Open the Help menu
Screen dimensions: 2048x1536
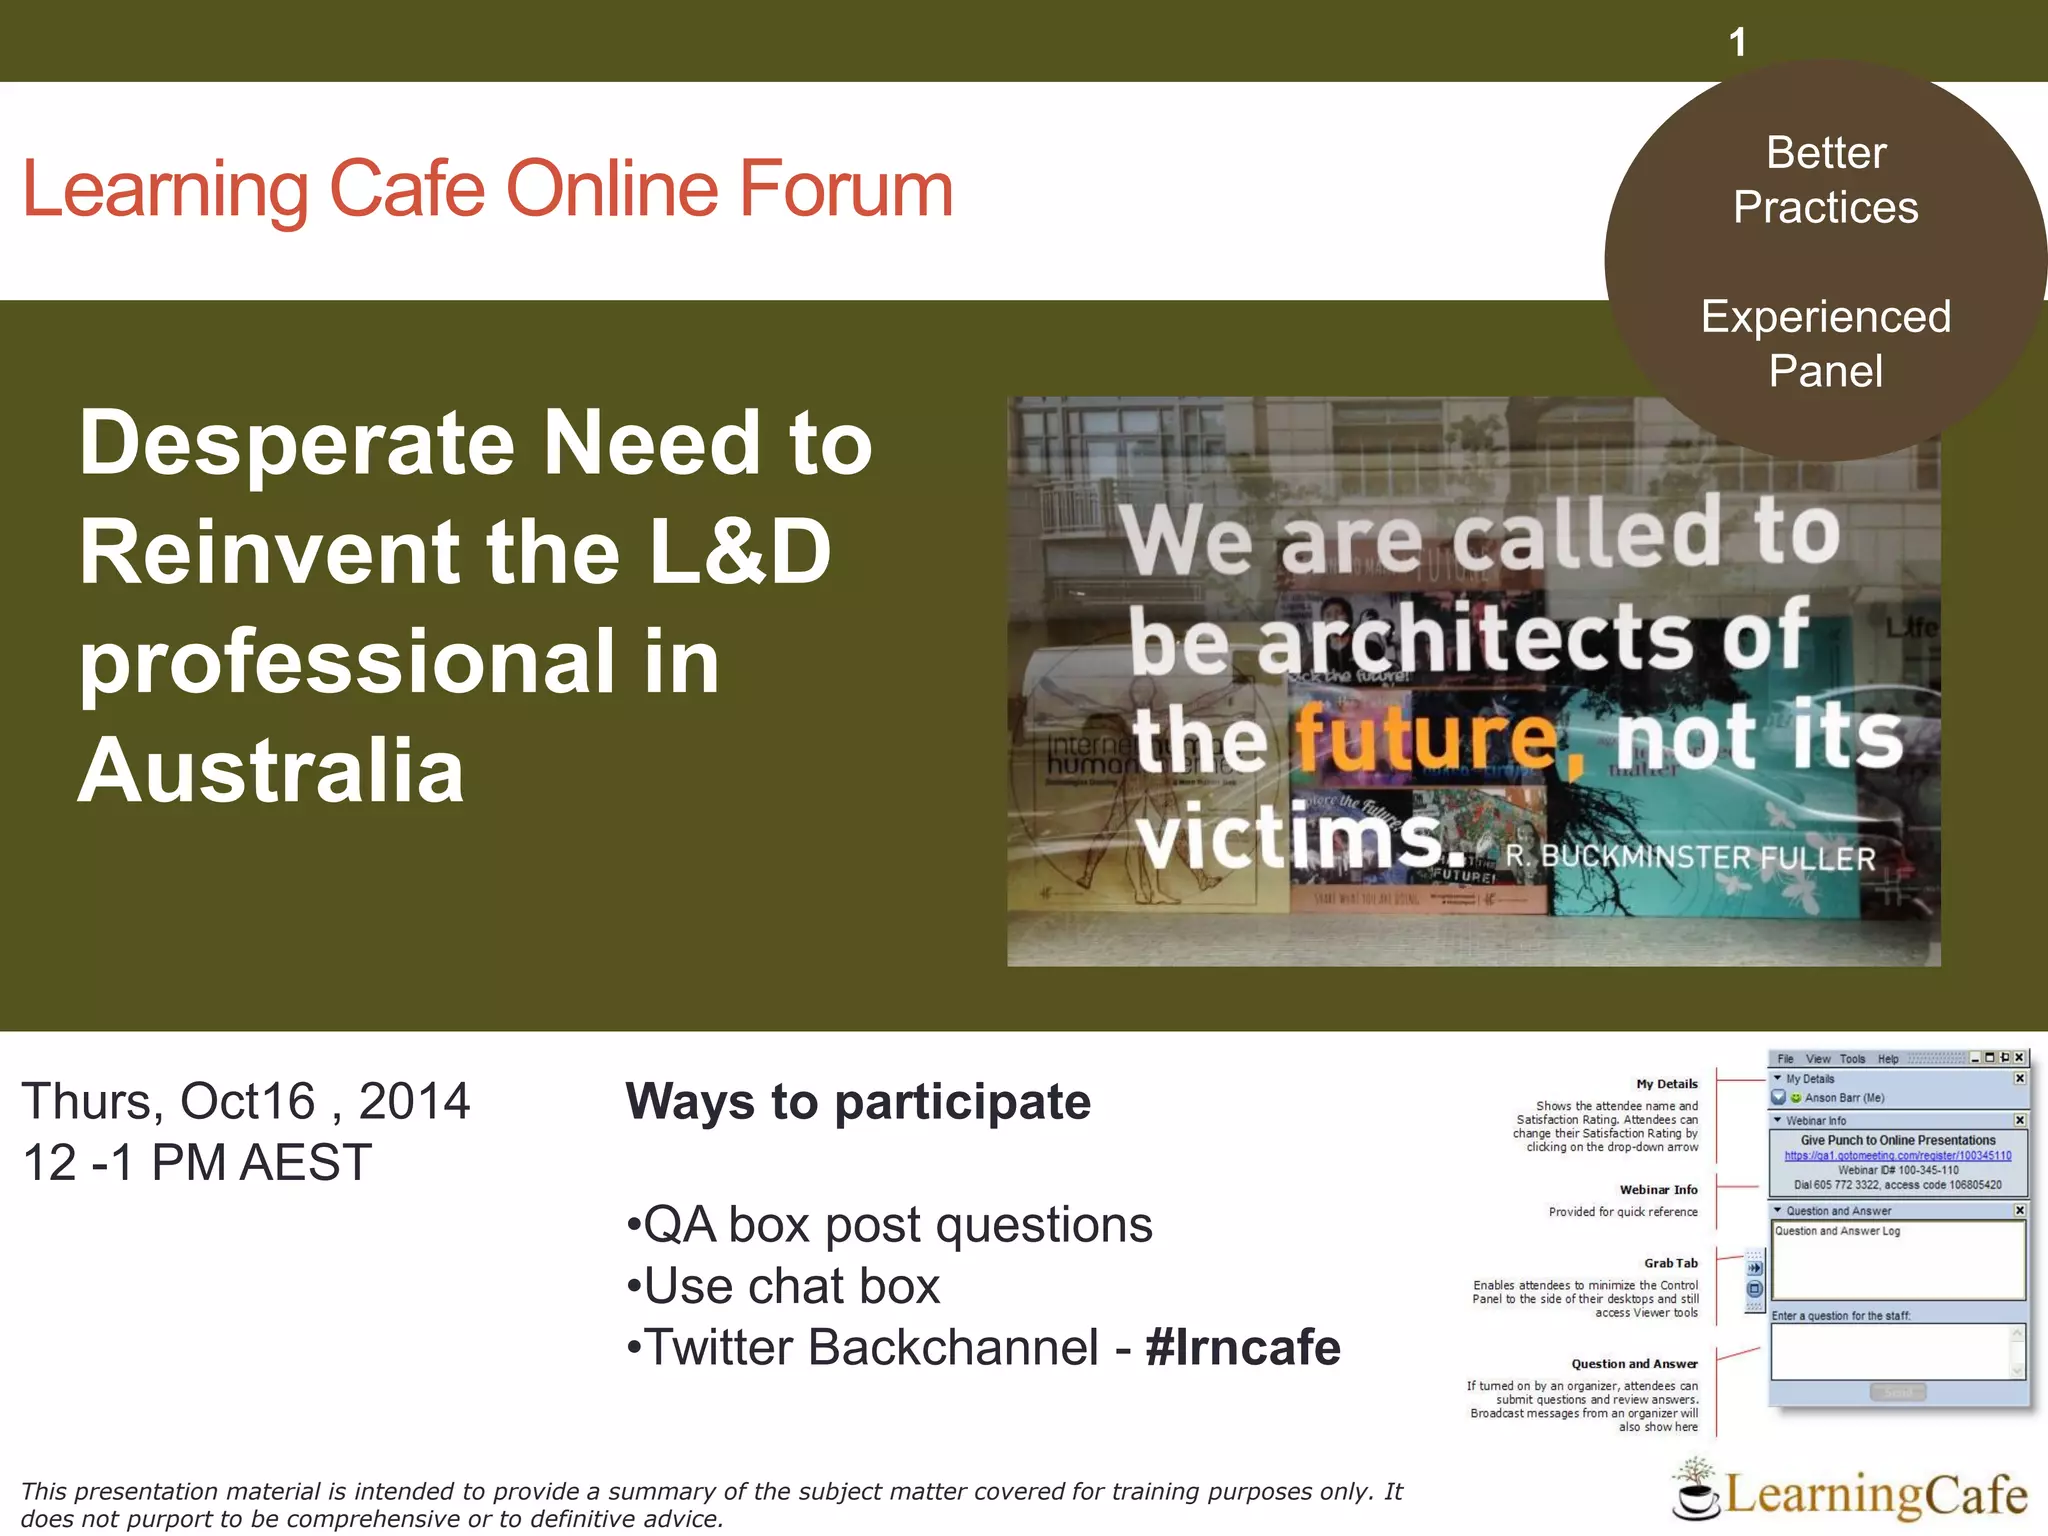click(x=1887, y=1059)
